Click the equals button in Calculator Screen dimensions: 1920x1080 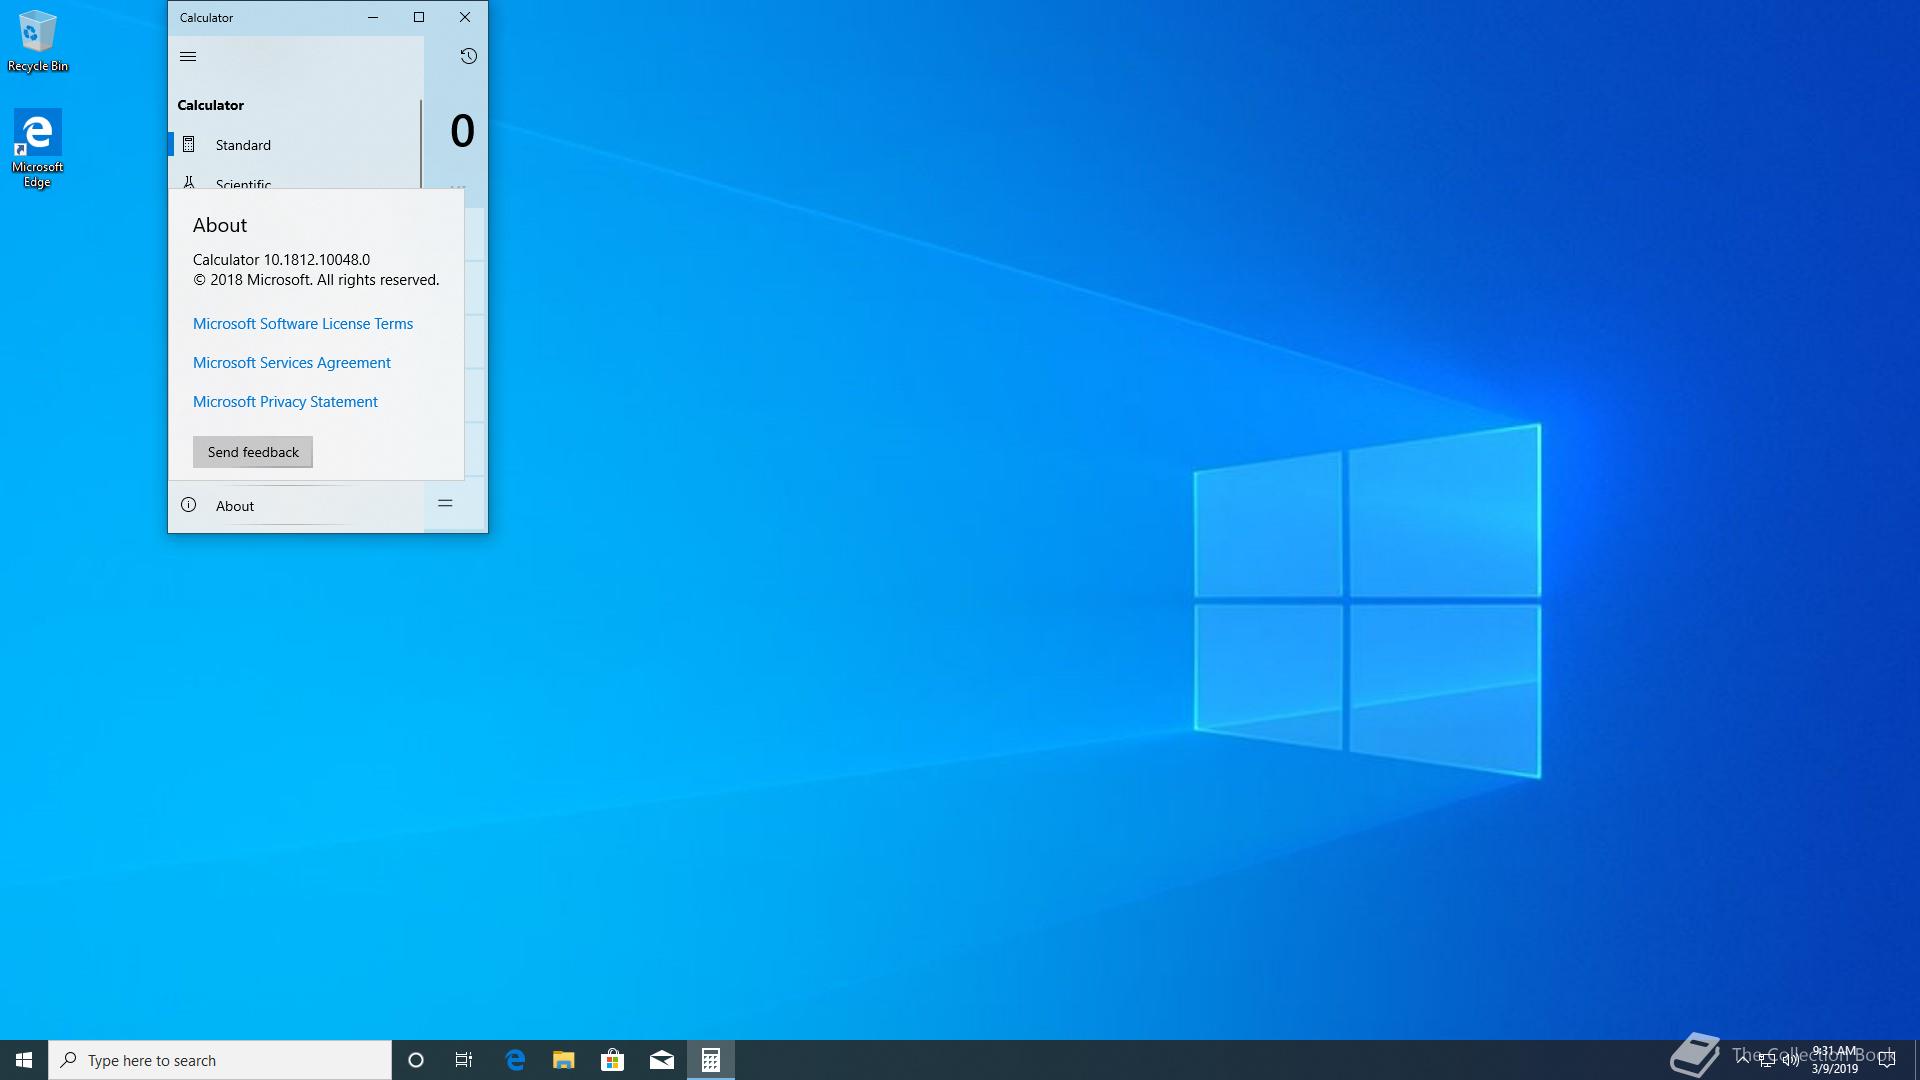click(445, 504)
